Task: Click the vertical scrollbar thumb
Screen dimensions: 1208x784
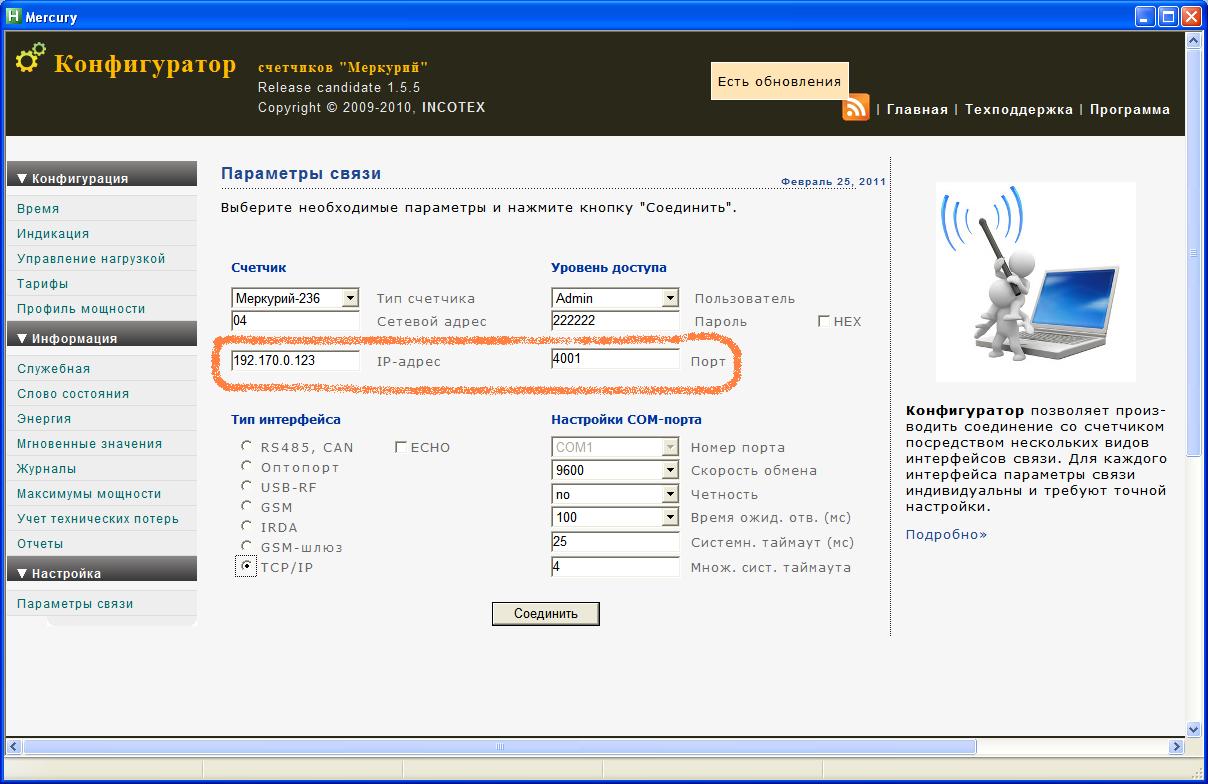Action: tap(1193, 253)
